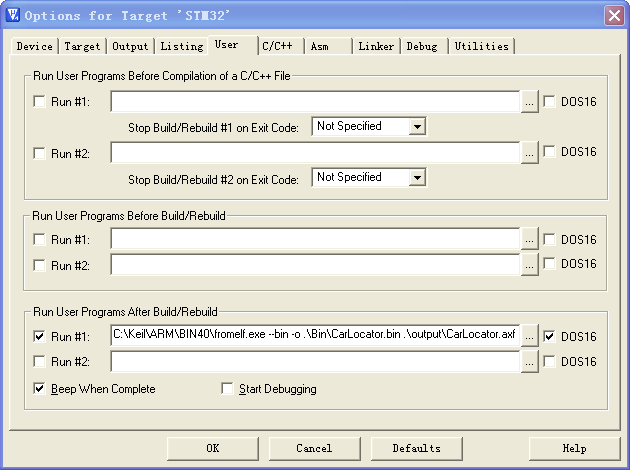The width and height of the screenshot is (630, 470).
Task: Toggle DOS16 for compilation Run #2
Action: click(549, 151)
